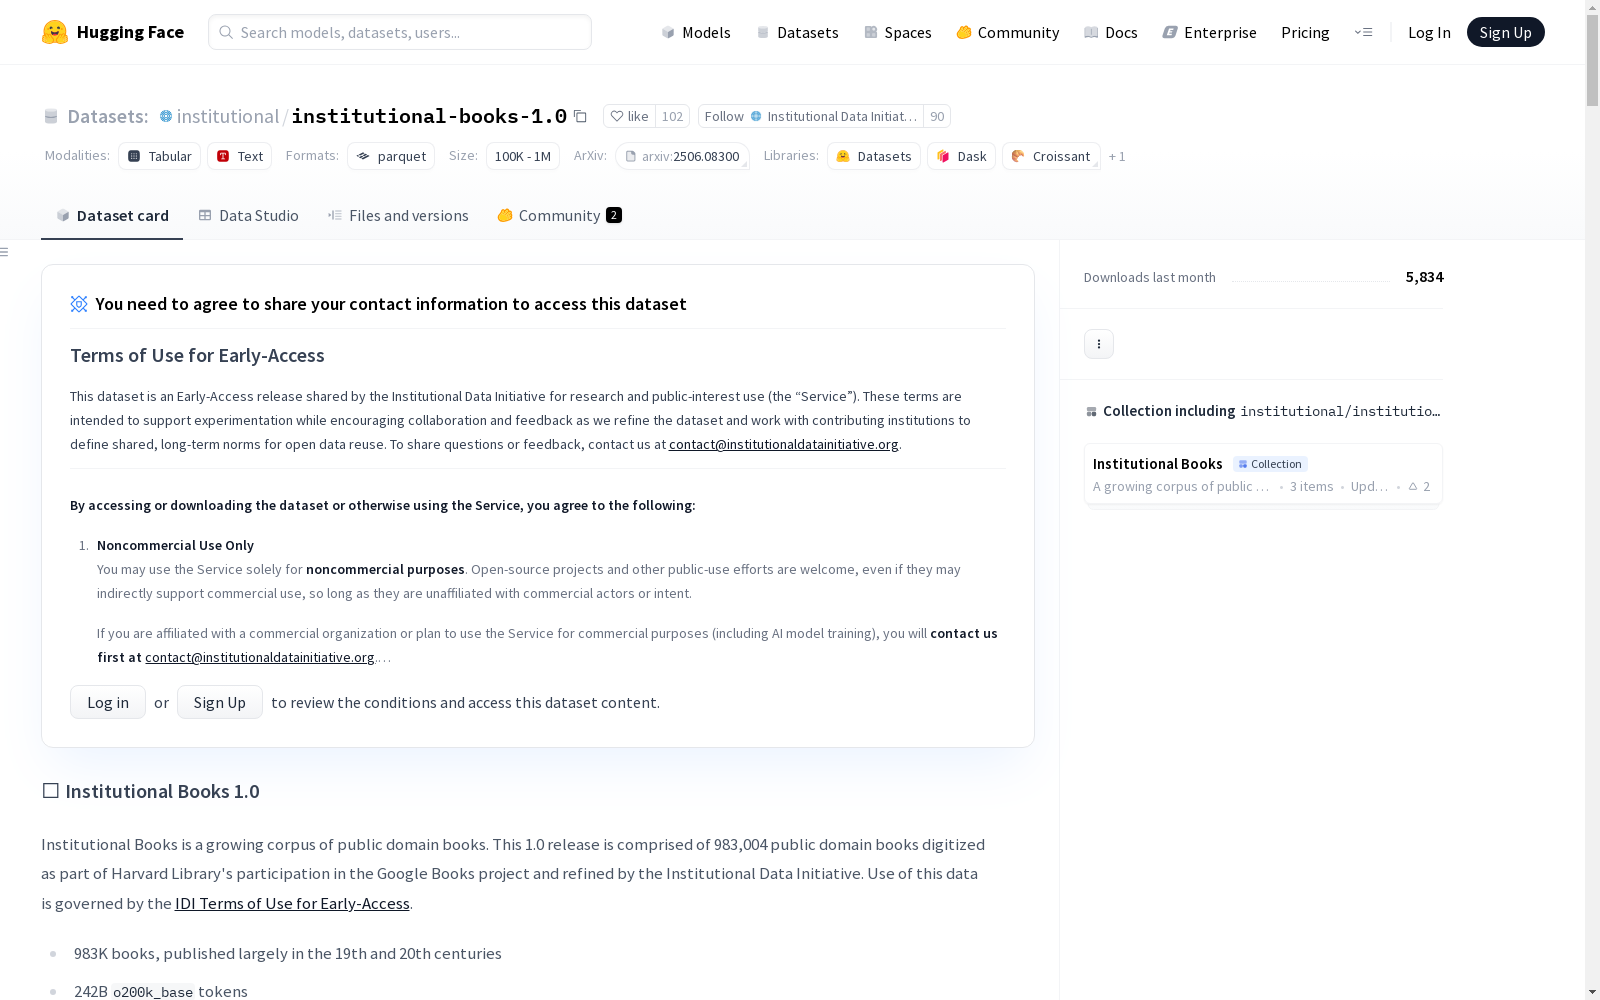Open the IDI Terms of Use link
Image resolution: width=1600 pixels, height=1000 pixels.
pos(292,903)
